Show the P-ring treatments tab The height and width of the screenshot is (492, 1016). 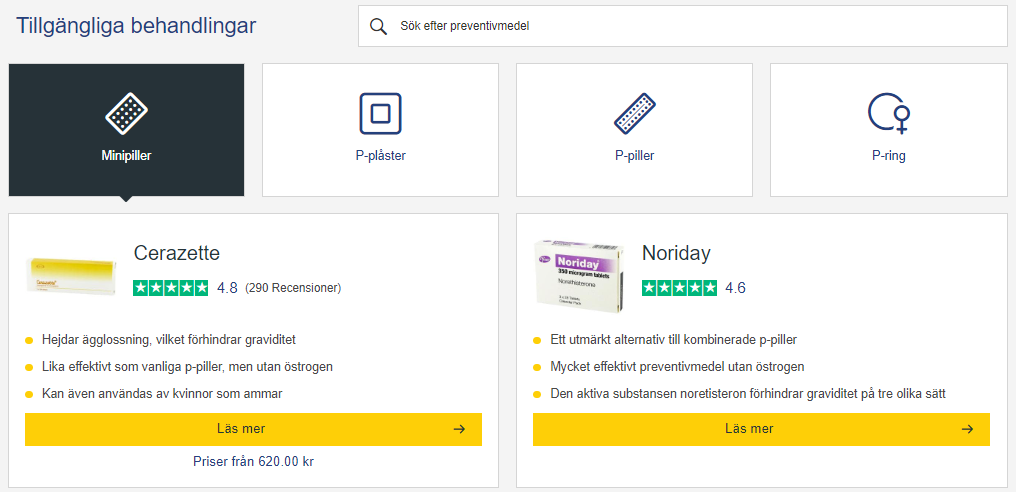888,130
